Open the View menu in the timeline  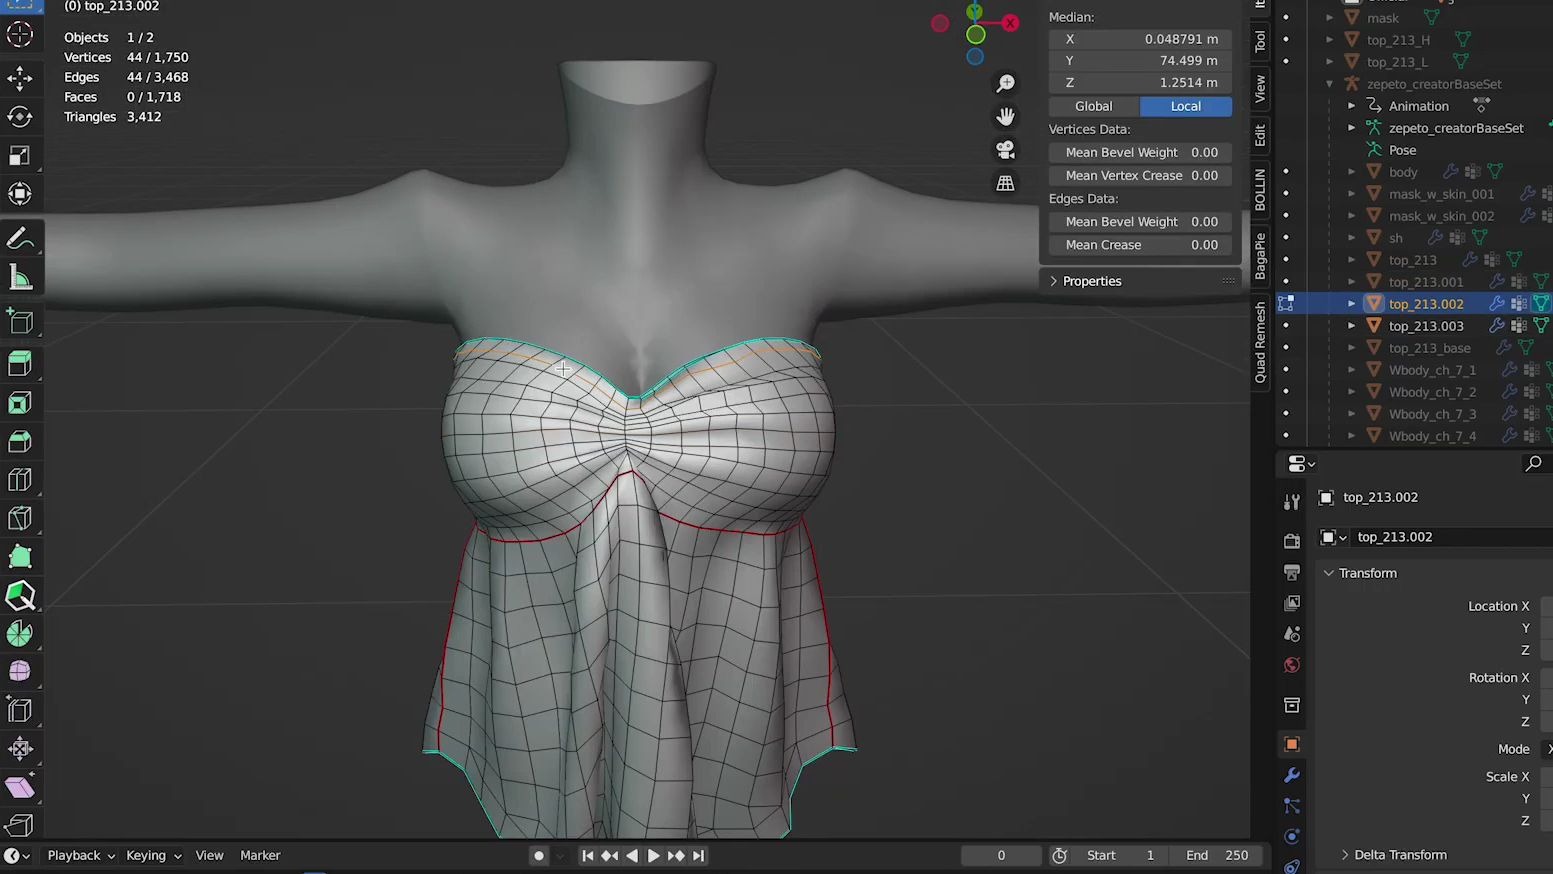[x=209, y=855]
